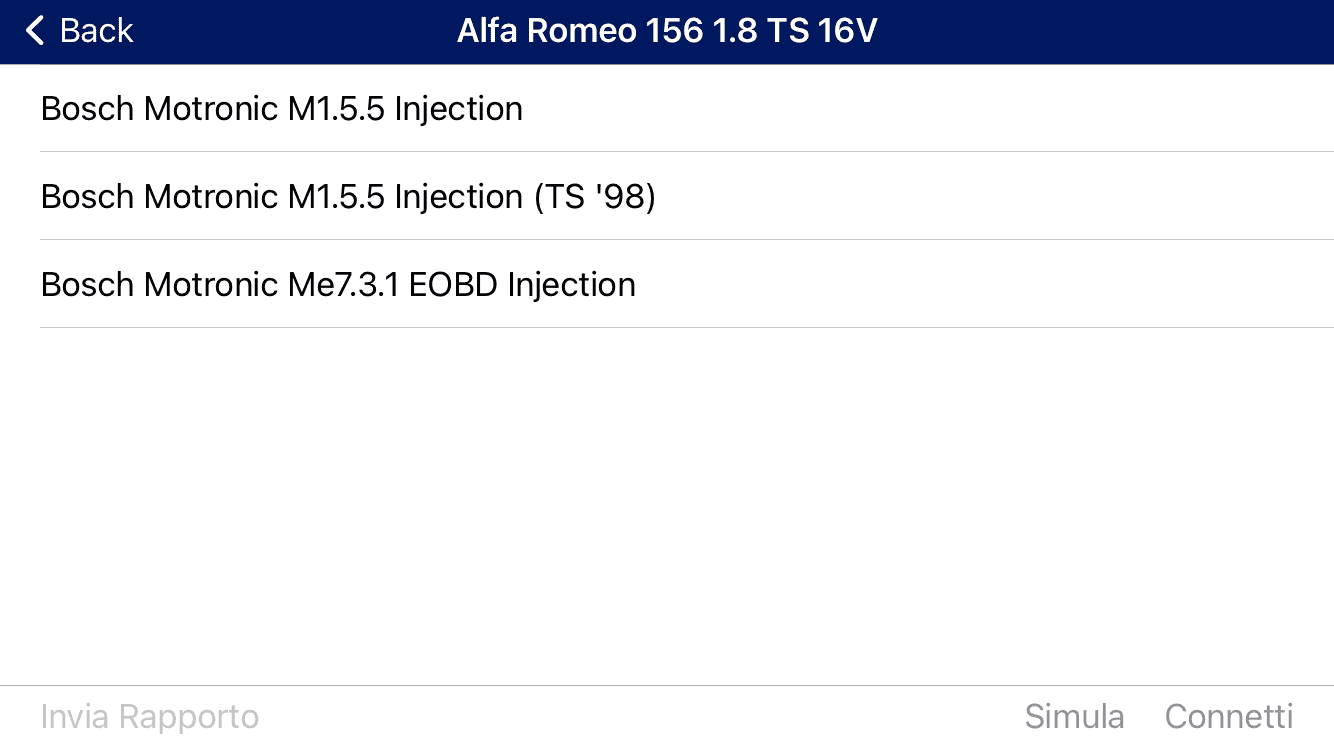Select Bosch Motronic M1.5.5 Injection

[282, 108]
